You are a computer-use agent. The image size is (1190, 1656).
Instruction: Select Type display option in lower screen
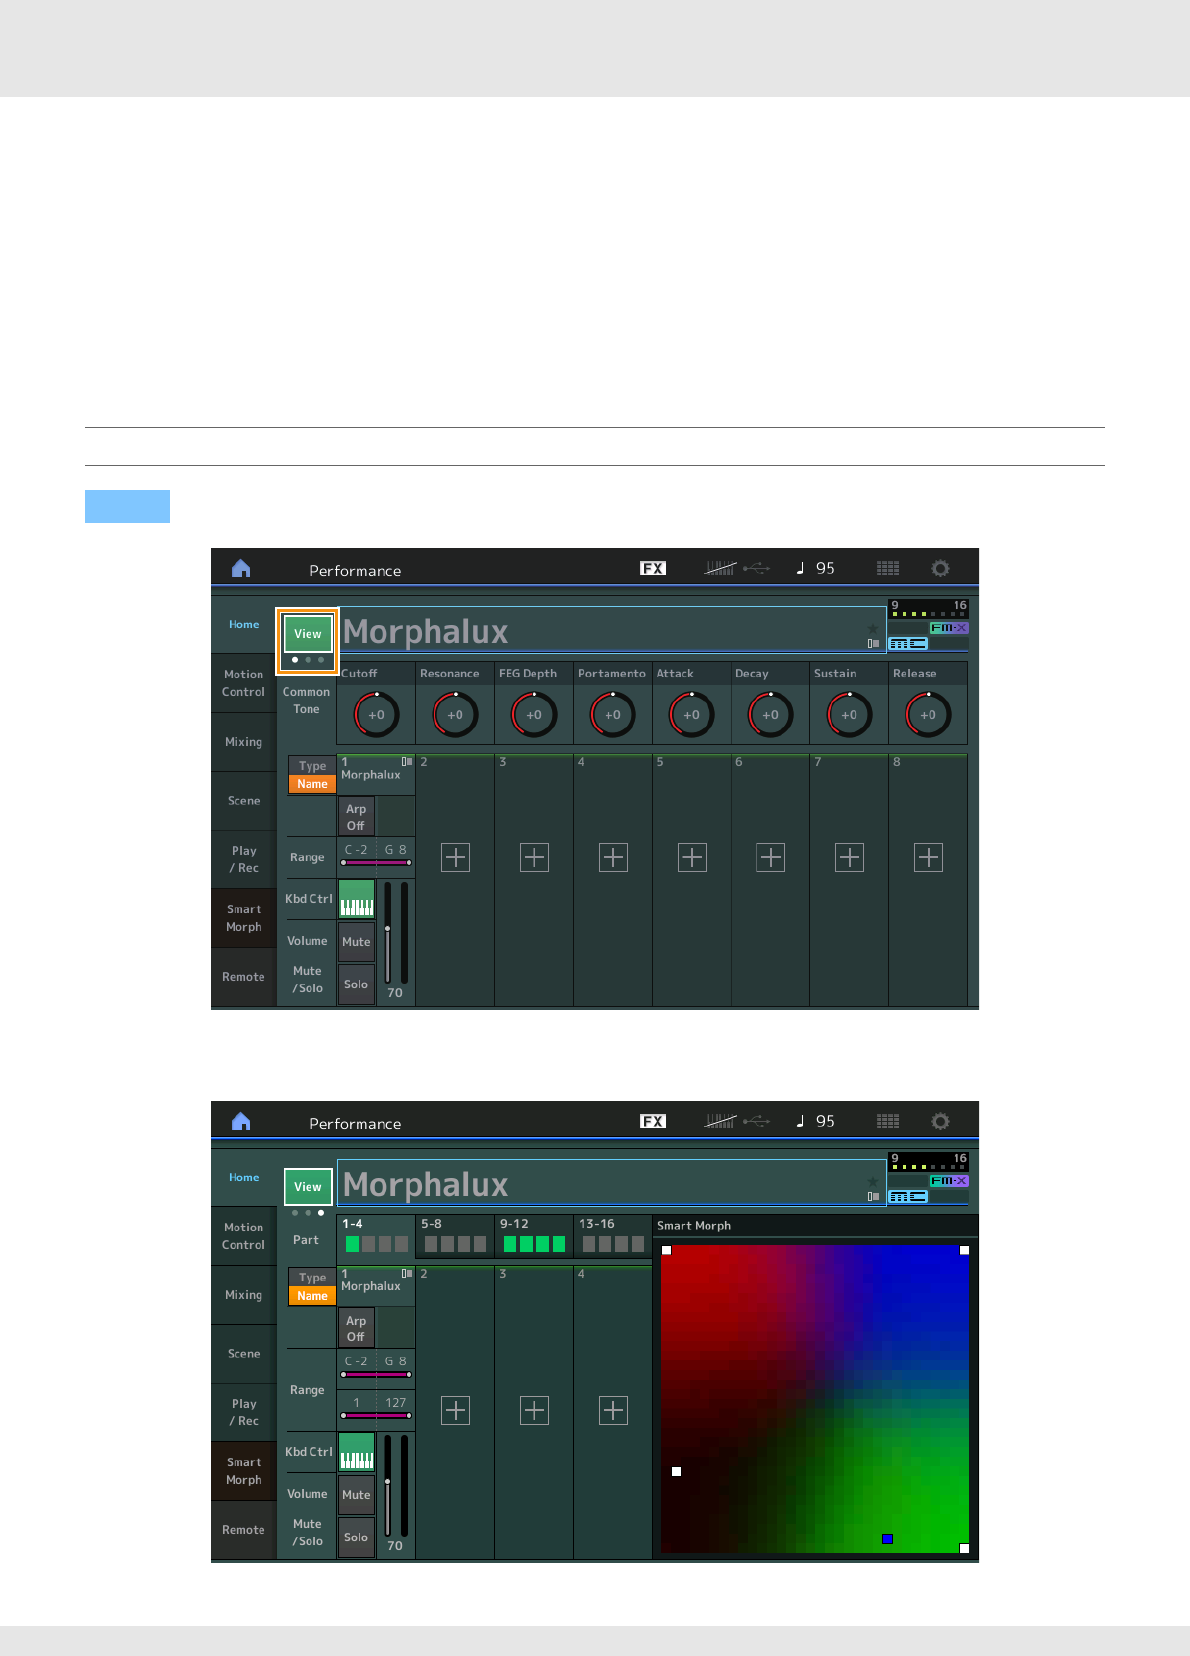point(312,1278)
